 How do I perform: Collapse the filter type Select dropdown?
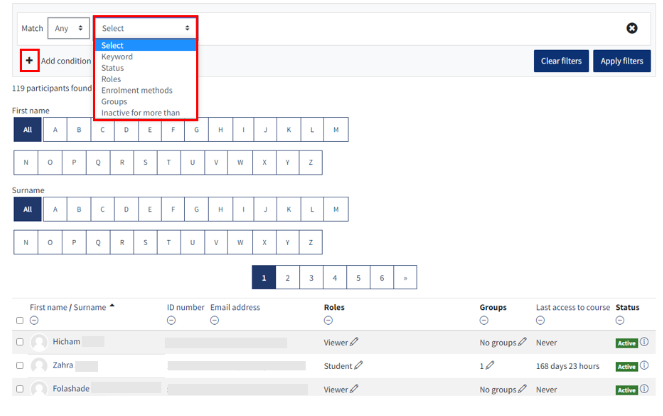[145, 28]
